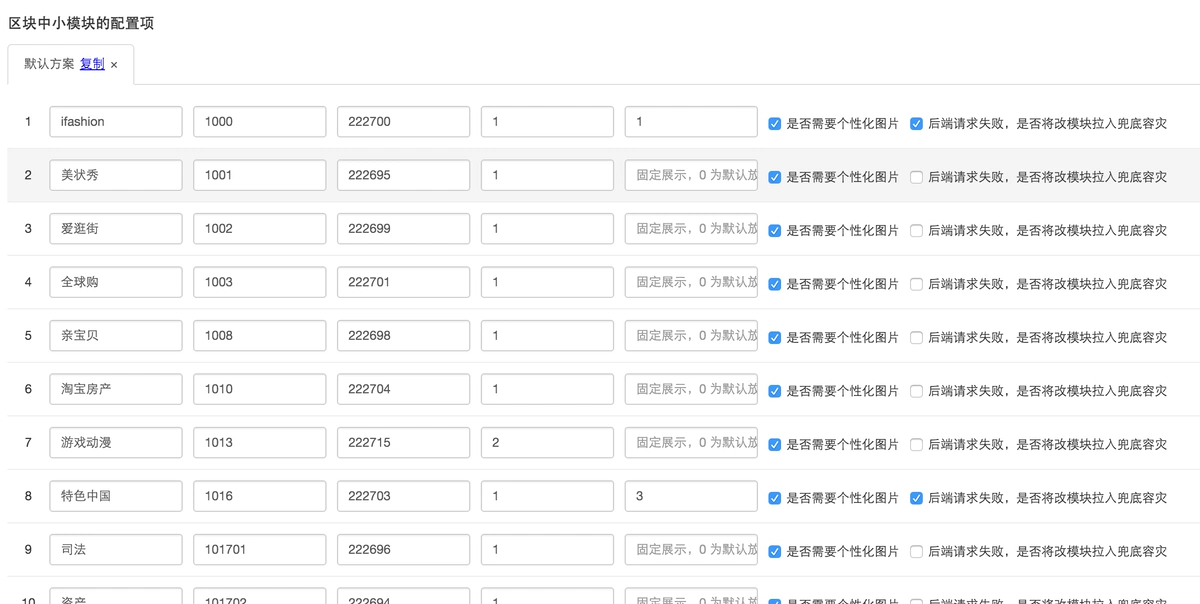Select the 默认方案 tab
1200x604 pixels.
point(71,64)
